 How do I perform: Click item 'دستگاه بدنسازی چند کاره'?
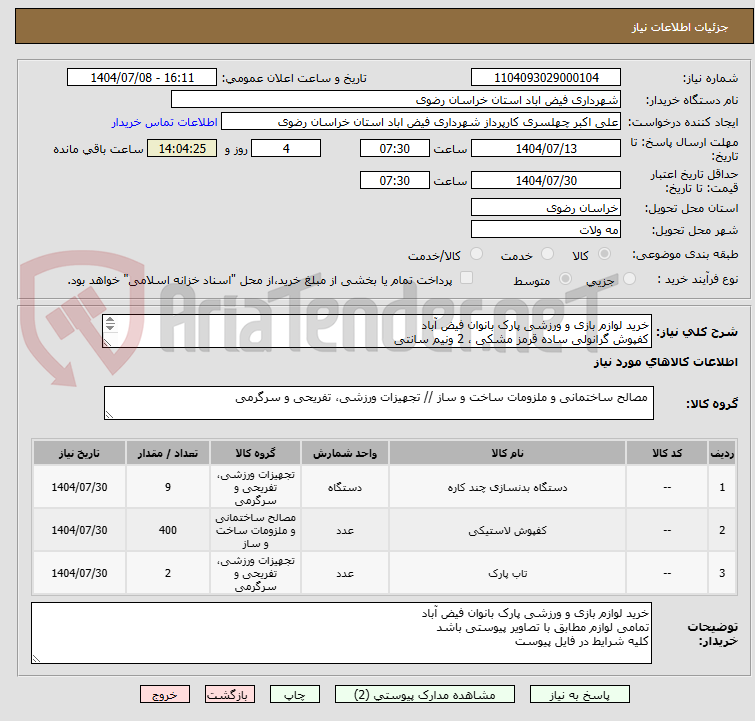click(508, 487)
